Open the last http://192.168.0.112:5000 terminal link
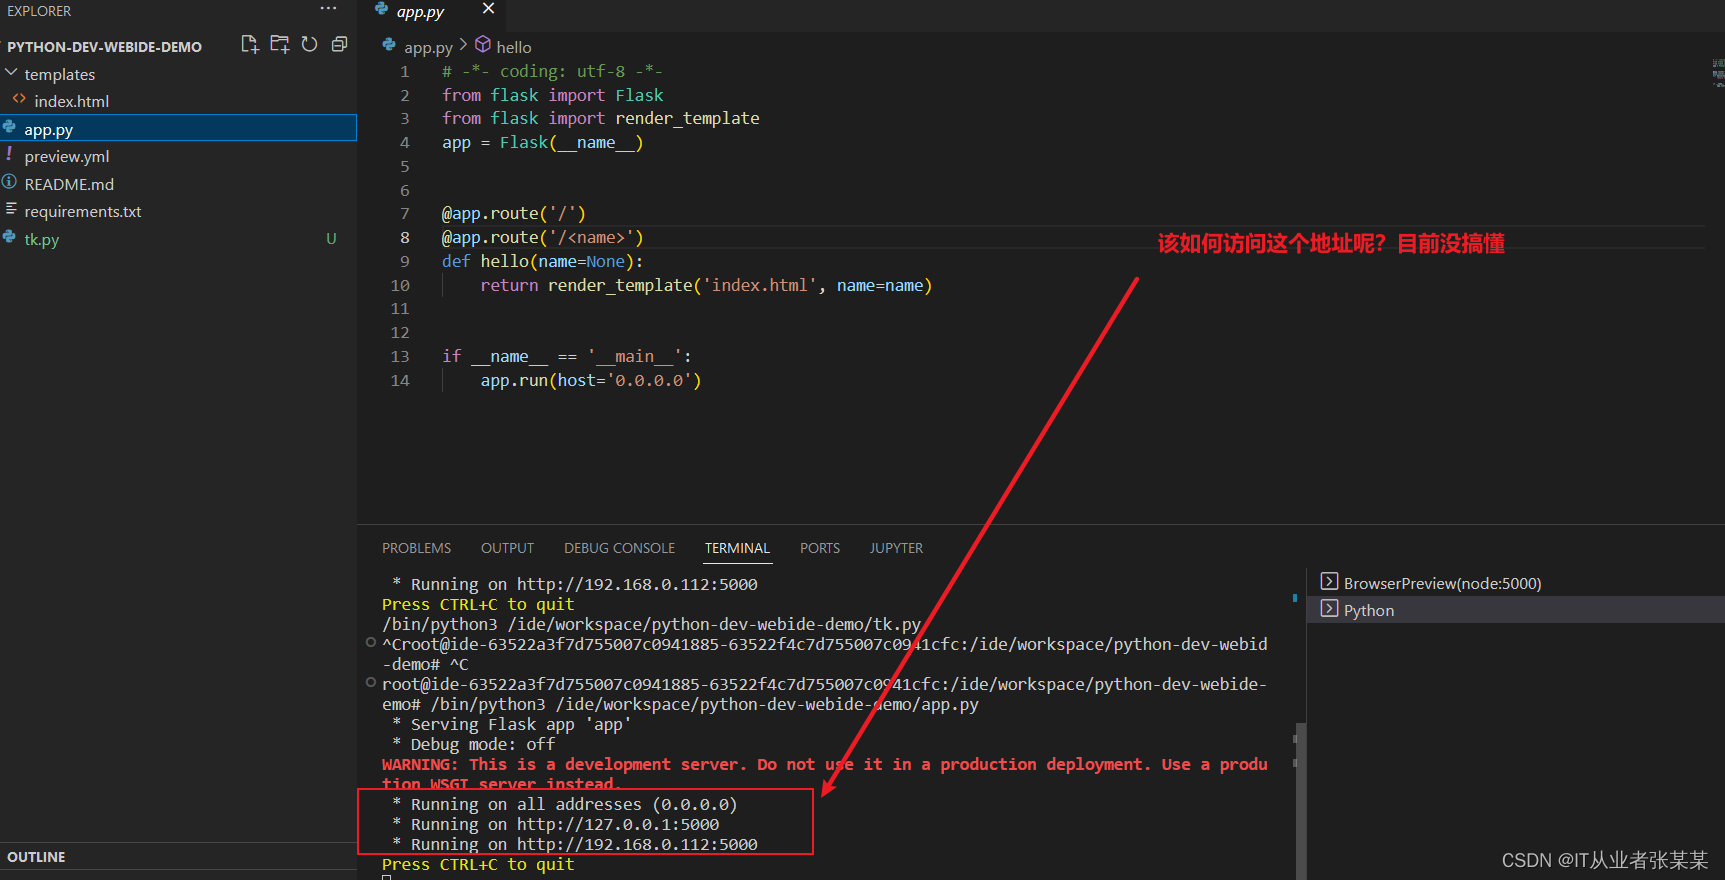The width and height of the screenshot is (1725, 880). pos(637,844)
